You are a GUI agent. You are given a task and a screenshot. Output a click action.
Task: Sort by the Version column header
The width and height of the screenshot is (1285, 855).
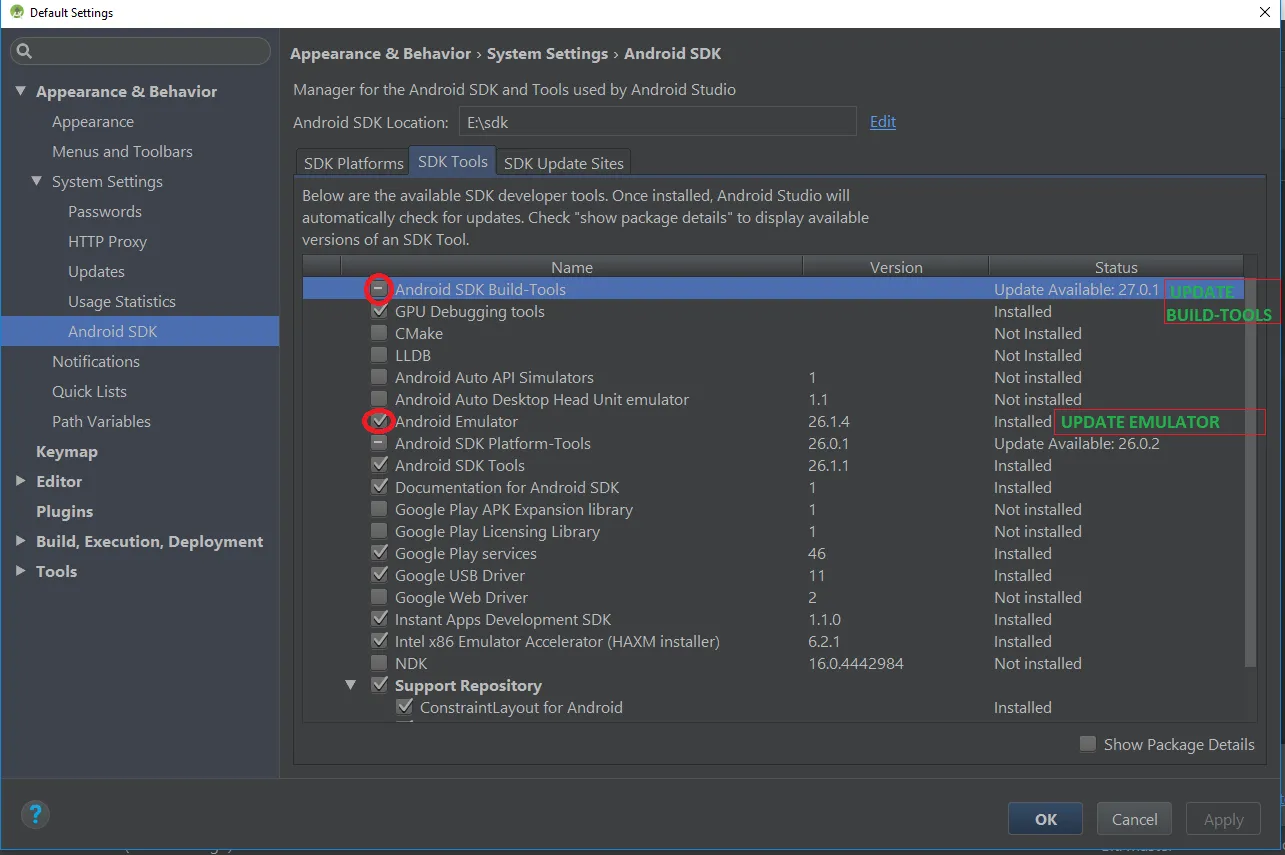896,267
